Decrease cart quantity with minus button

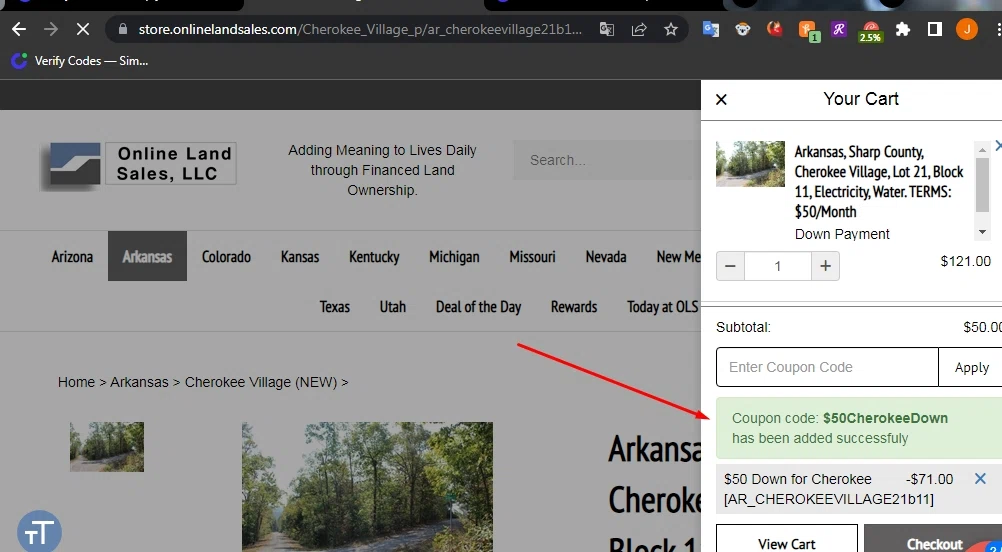(x=730, y=266)
